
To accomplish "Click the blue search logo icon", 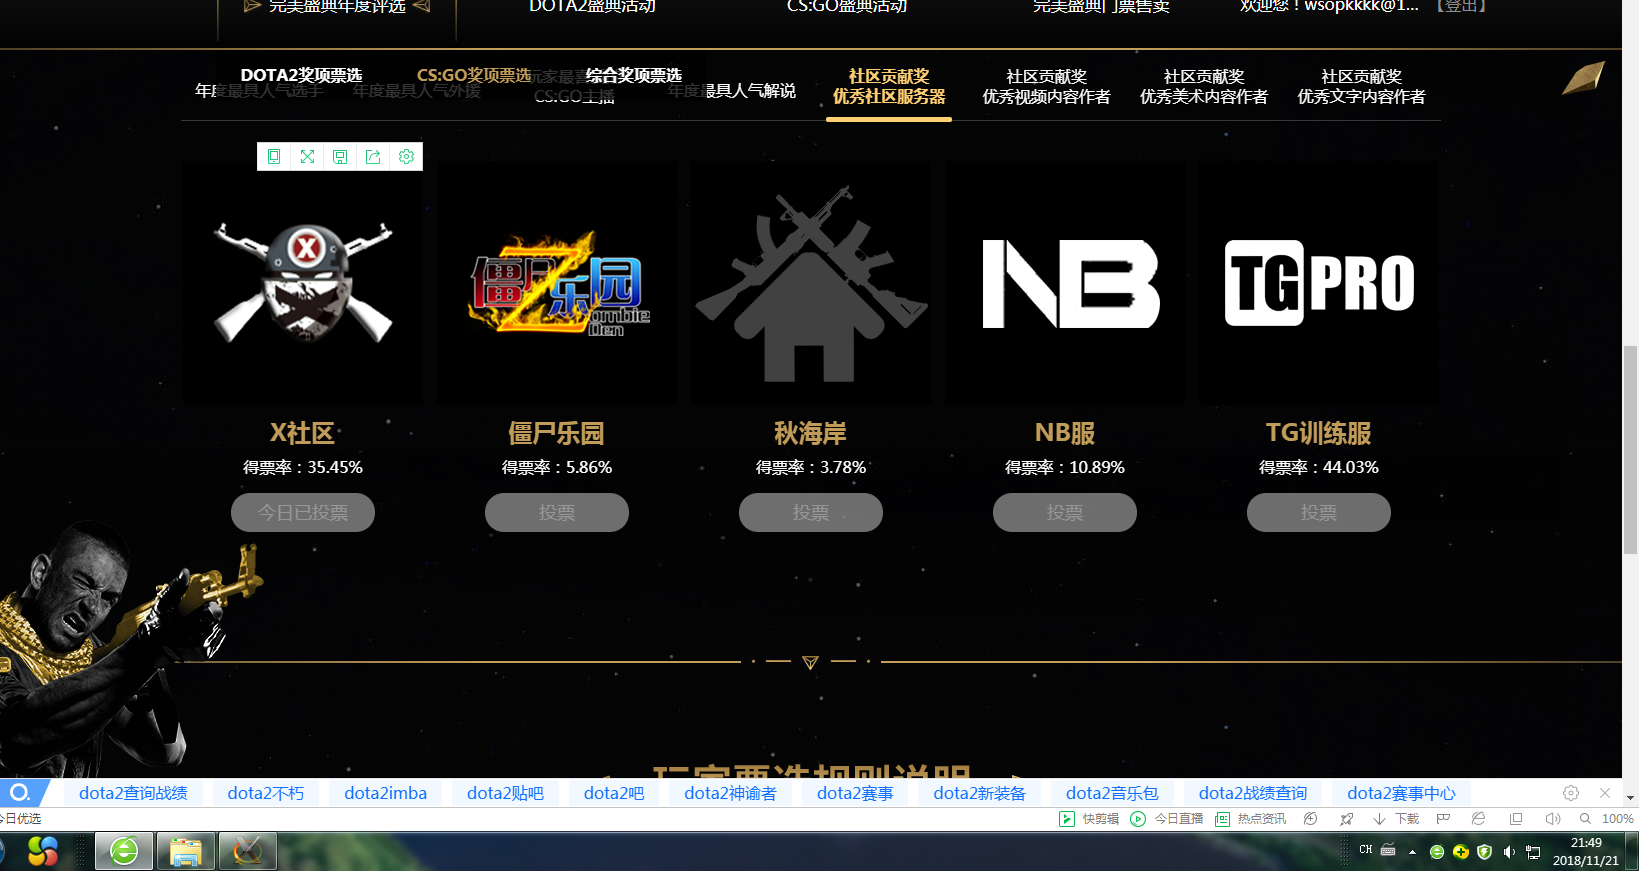I will click(20, 793).
